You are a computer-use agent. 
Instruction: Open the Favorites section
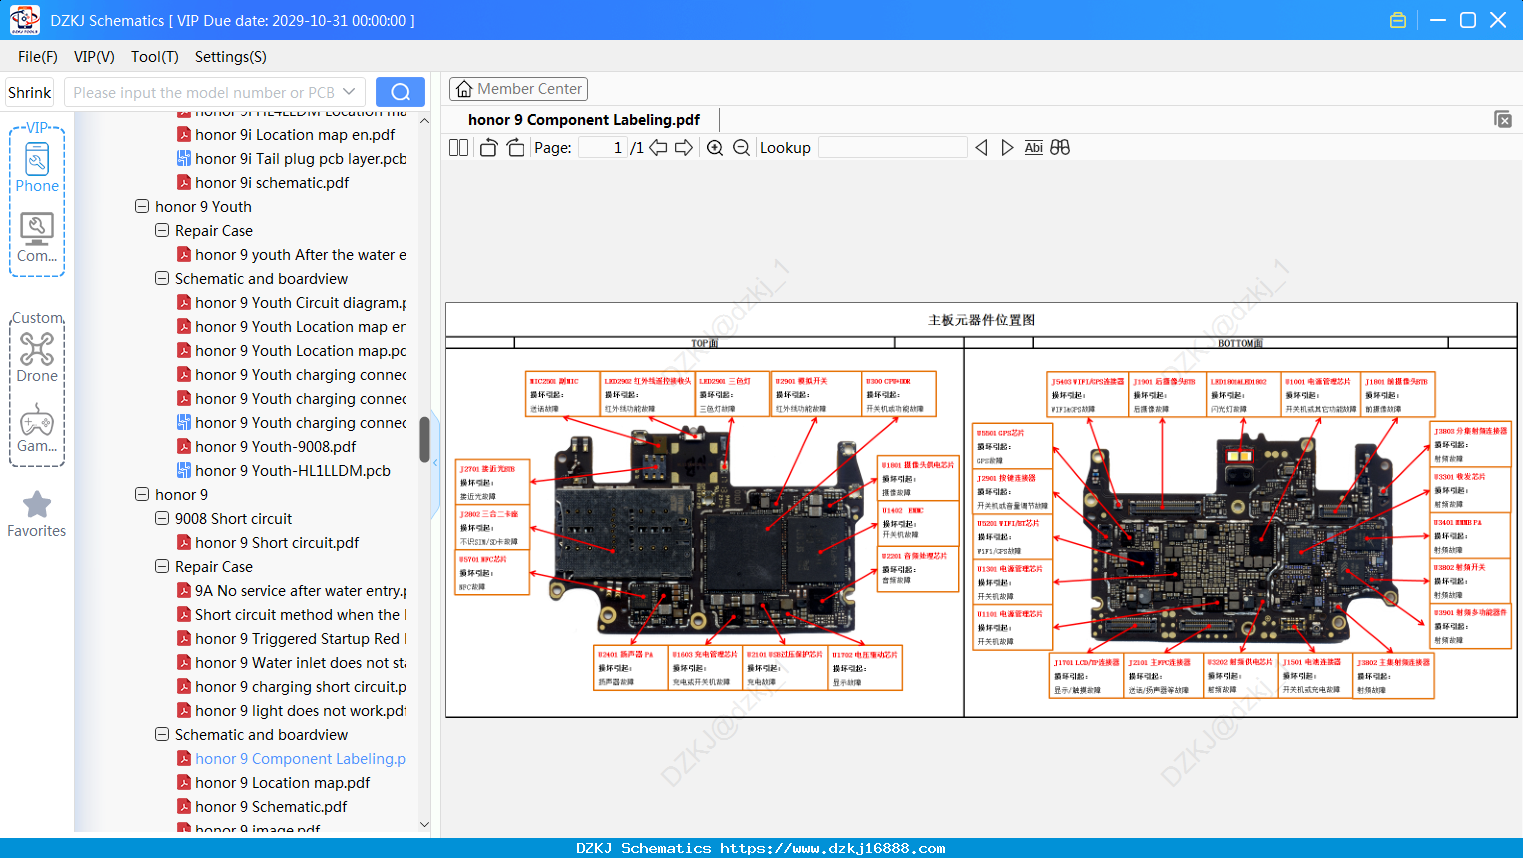point(37,514)
